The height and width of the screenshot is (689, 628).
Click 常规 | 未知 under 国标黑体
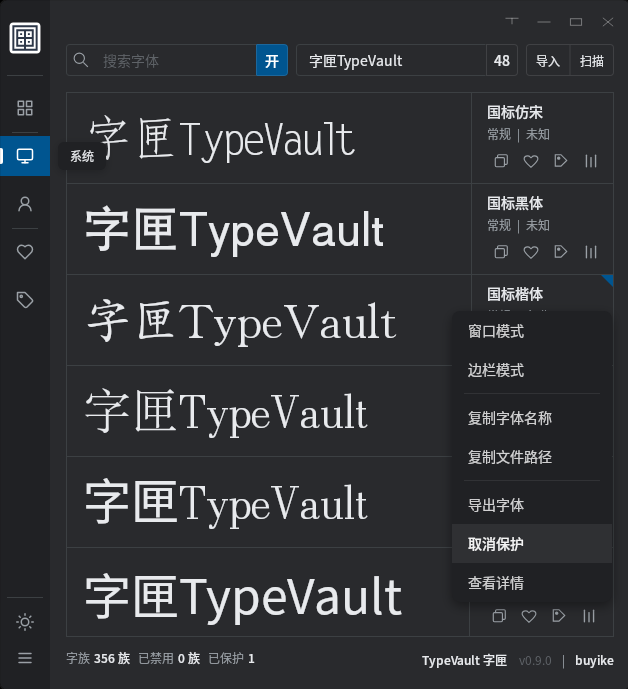click(518, 225)
